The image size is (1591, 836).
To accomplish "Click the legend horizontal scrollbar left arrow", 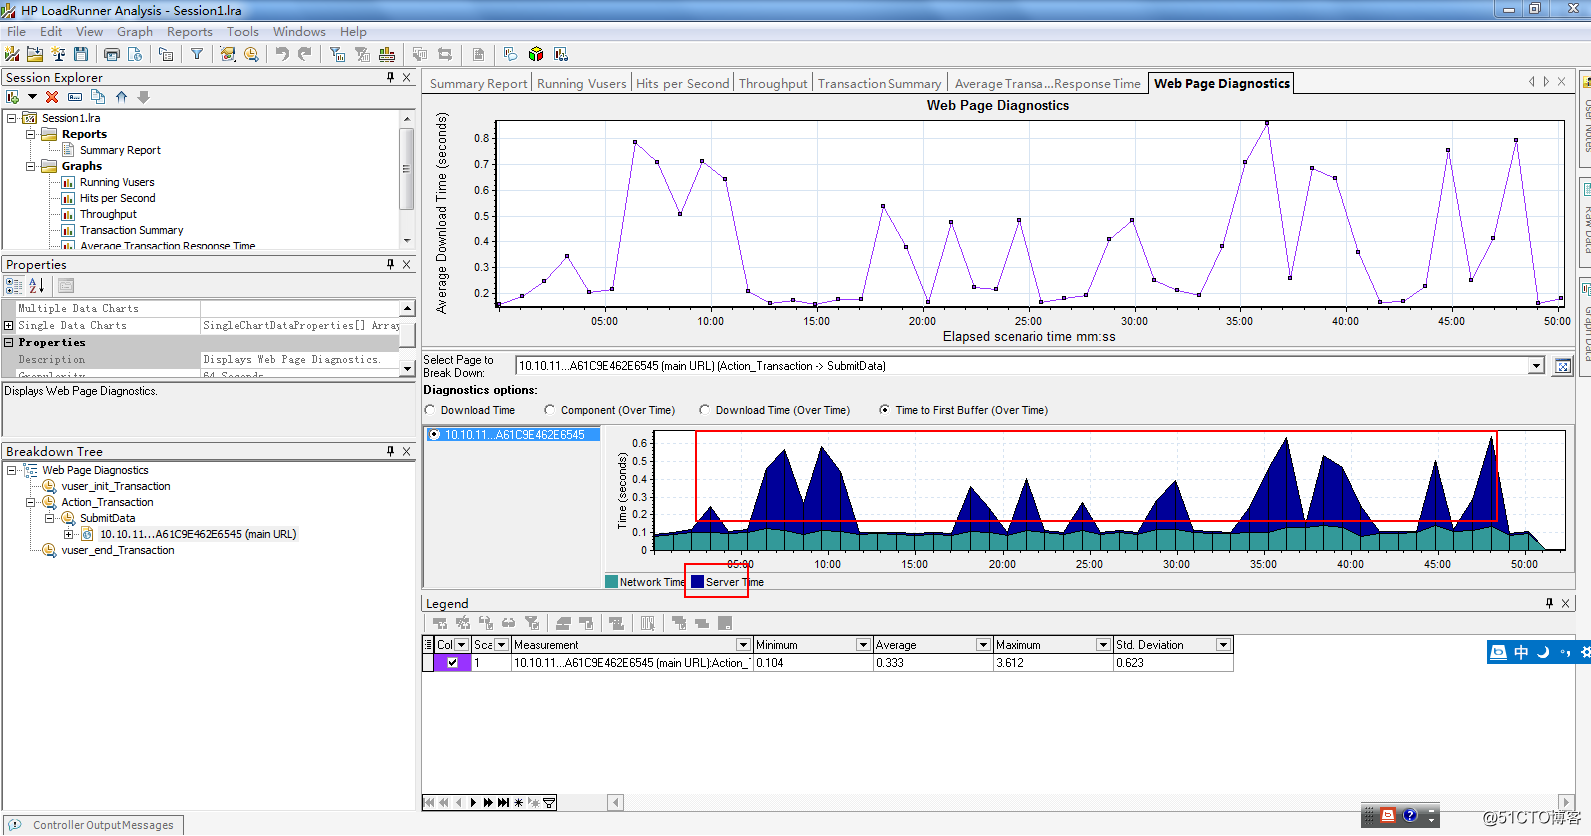I will [x=616, y=802].
